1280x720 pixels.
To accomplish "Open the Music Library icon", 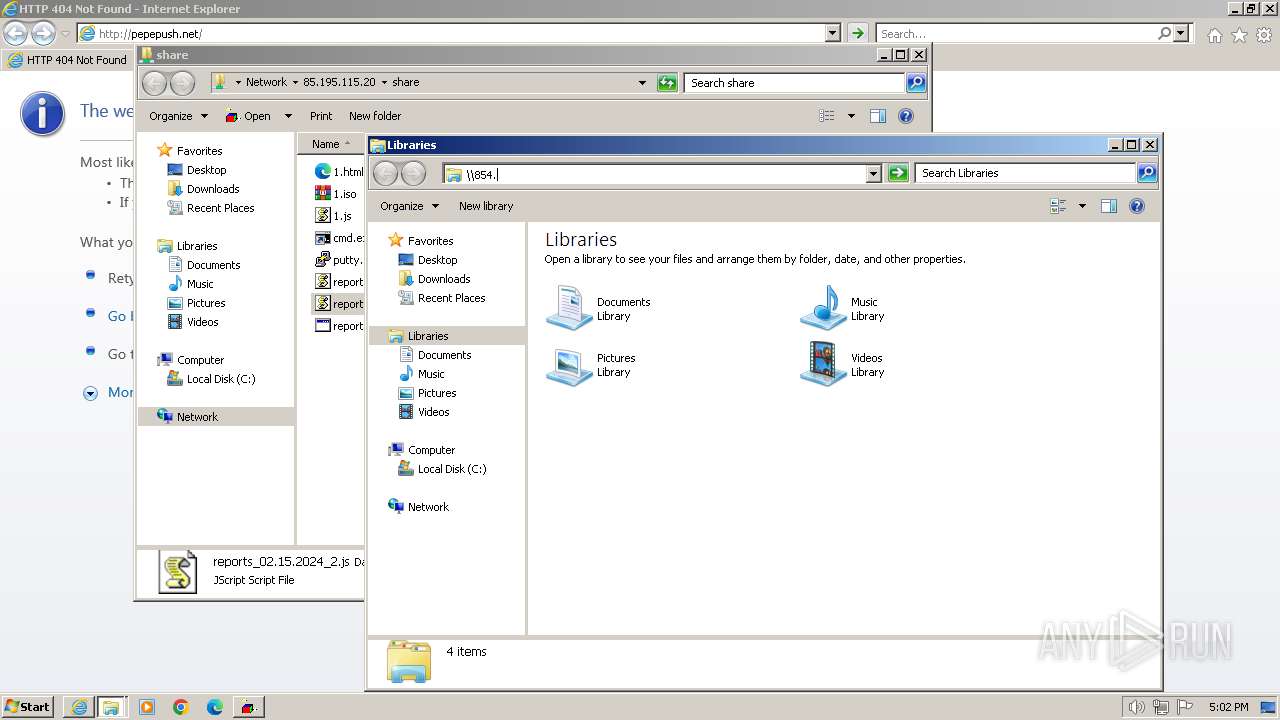I will (x=824, y=308).
